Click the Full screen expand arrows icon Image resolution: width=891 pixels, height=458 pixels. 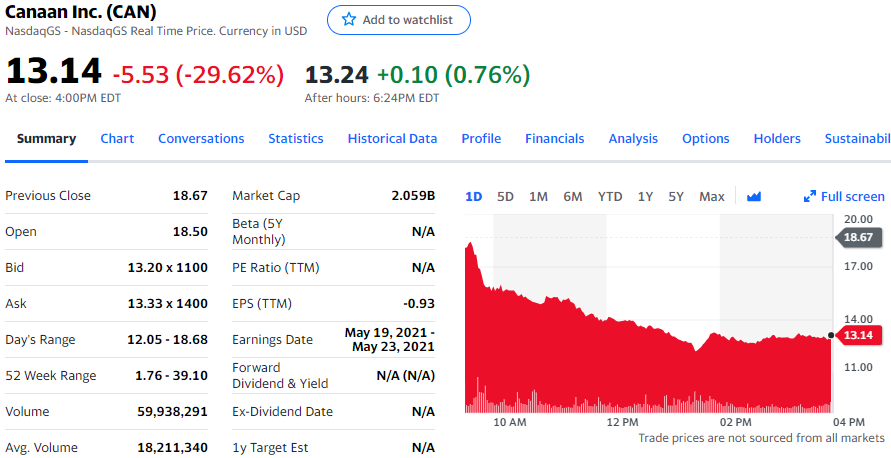tap(810, 196)
